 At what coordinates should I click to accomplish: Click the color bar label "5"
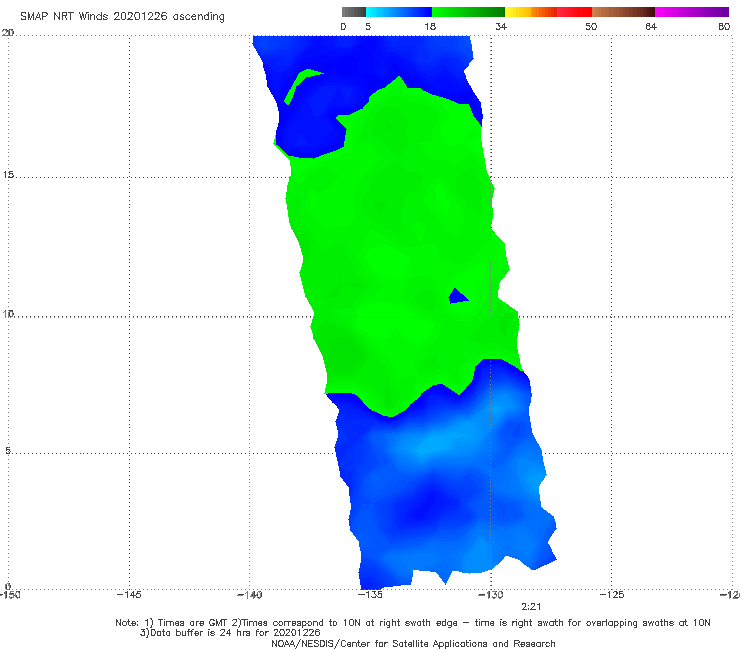[368, 26]
